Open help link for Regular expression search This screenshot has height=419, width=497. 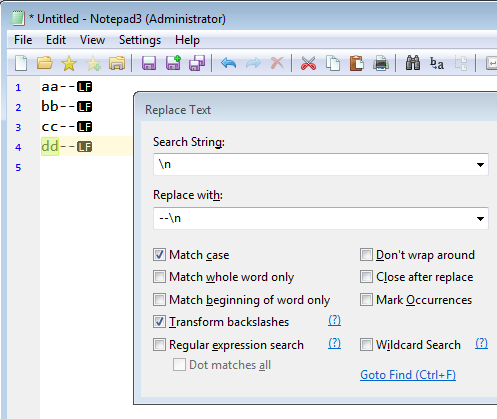click(x=334, y=343)
